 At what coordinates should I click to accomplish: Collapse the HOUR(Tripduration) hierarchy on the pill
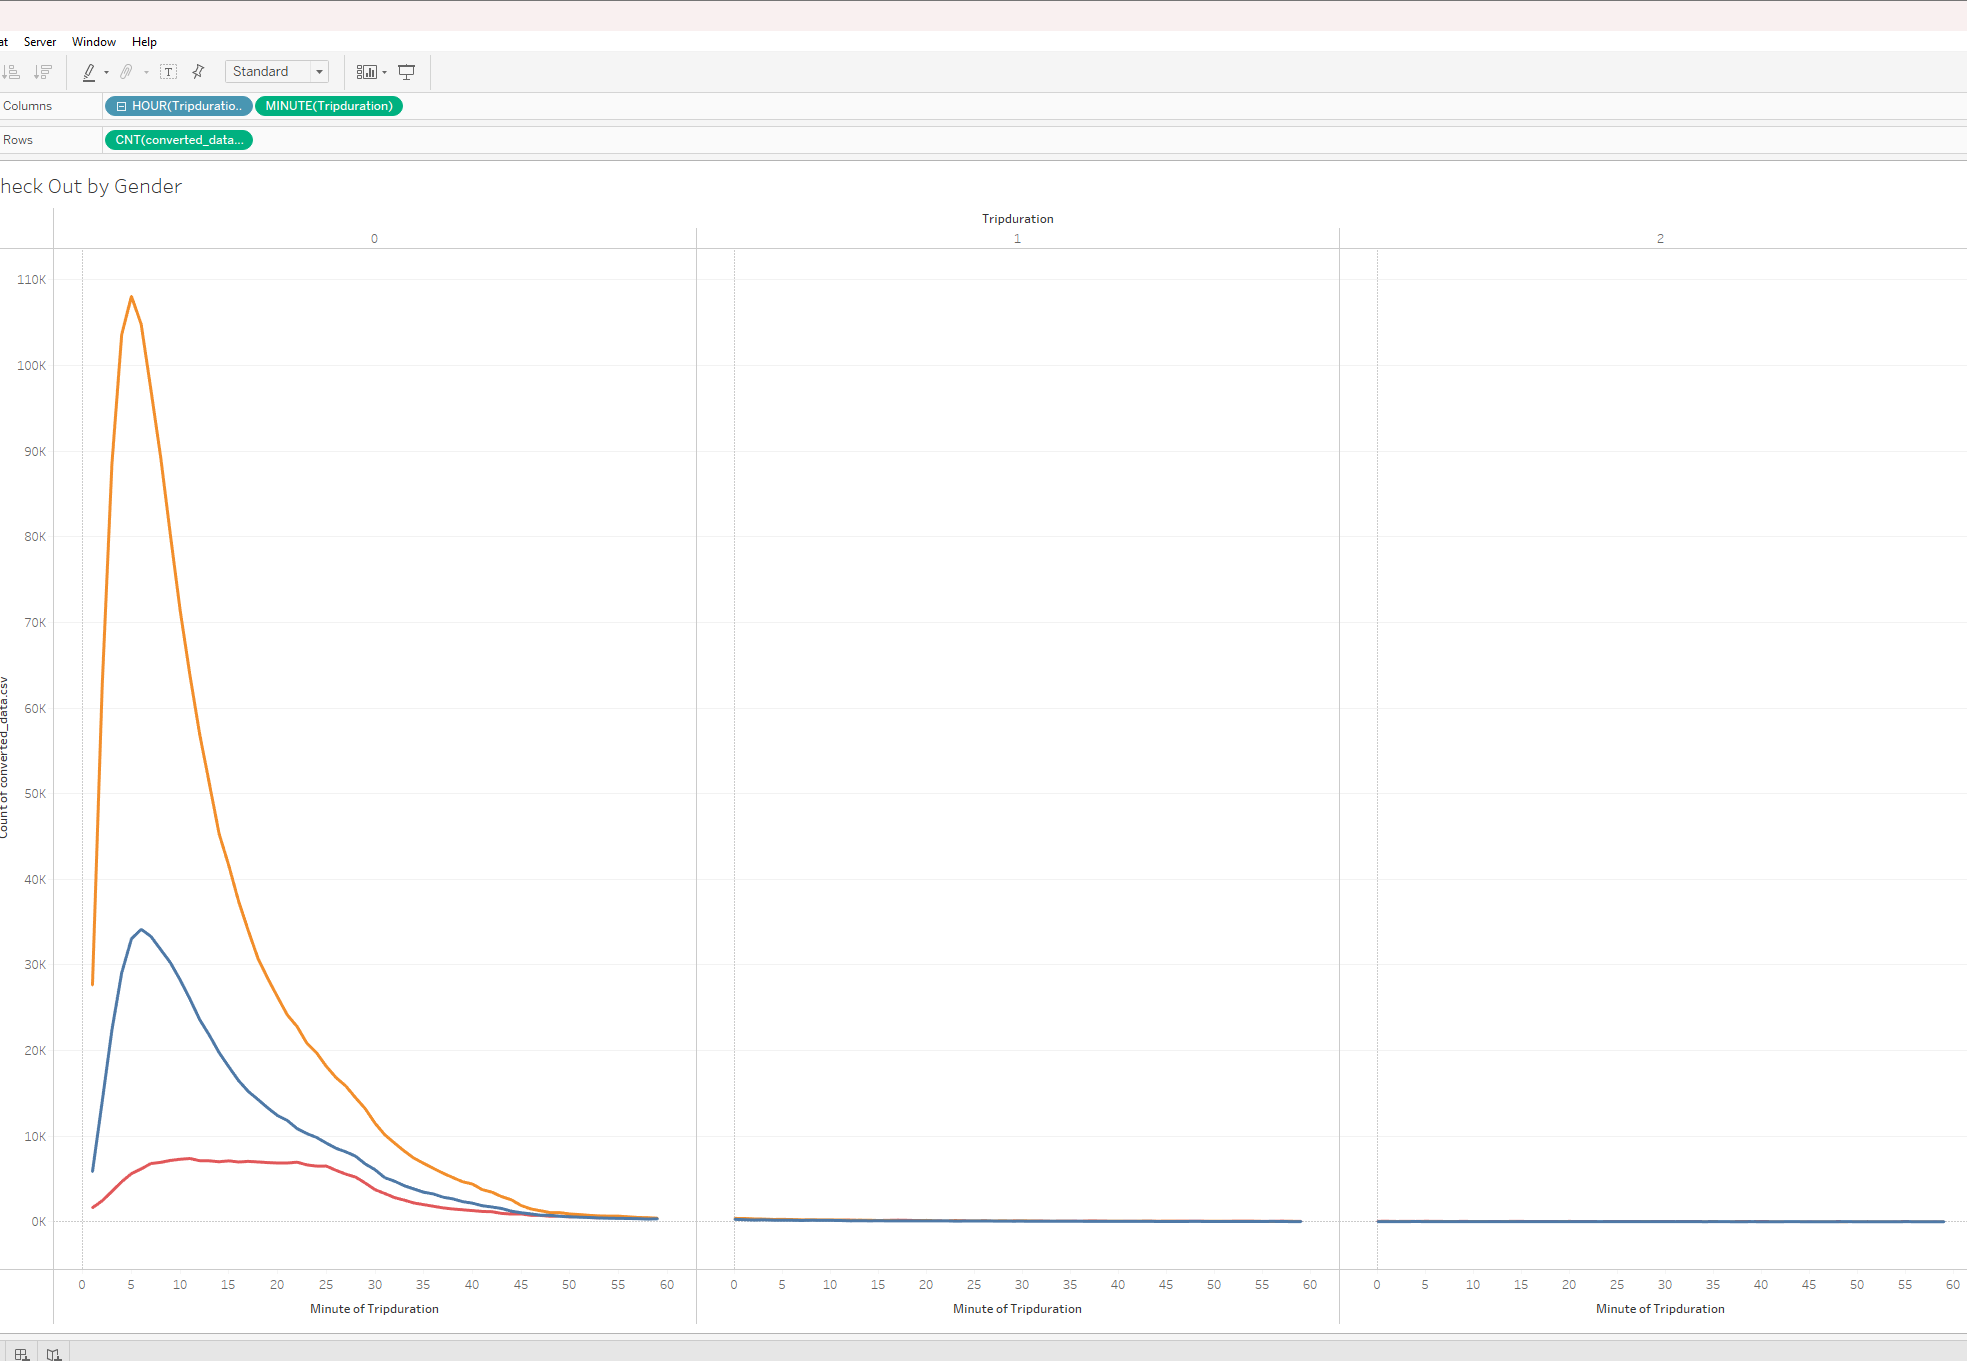pos(121,106)
